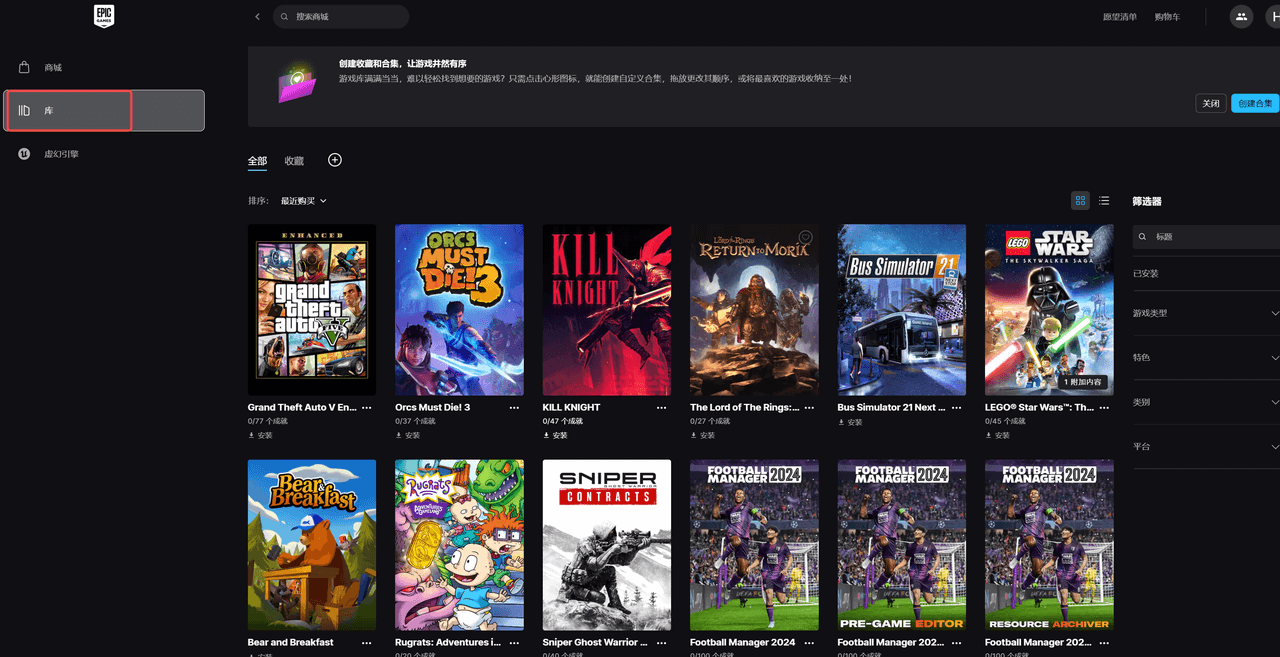Screen dimensions: 1280x657
Task: Open the Grand Theft Auto V cover thumbnail
Action: click(312, 310)
